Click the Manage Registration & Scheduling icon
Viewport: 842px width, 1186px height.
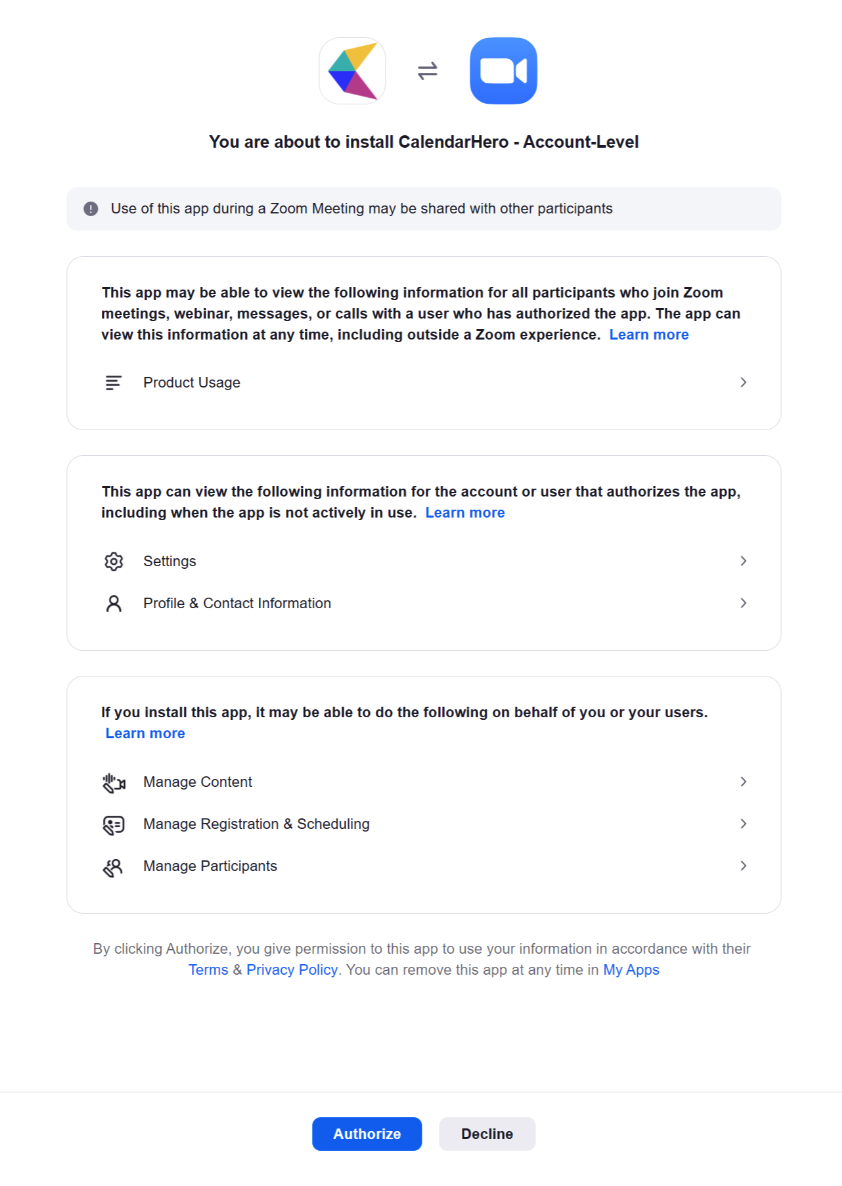click(x=113, y=824)
